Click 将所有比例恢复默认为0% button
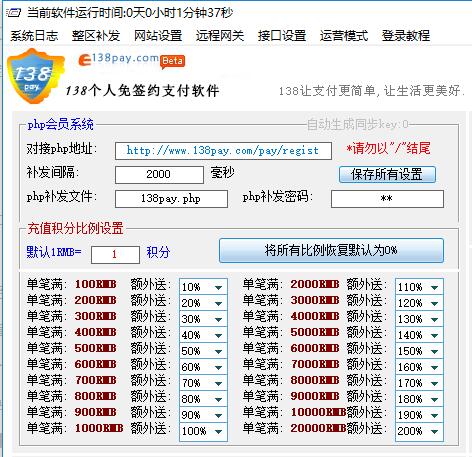The image size is (472, 457). [x=331, y=250]
